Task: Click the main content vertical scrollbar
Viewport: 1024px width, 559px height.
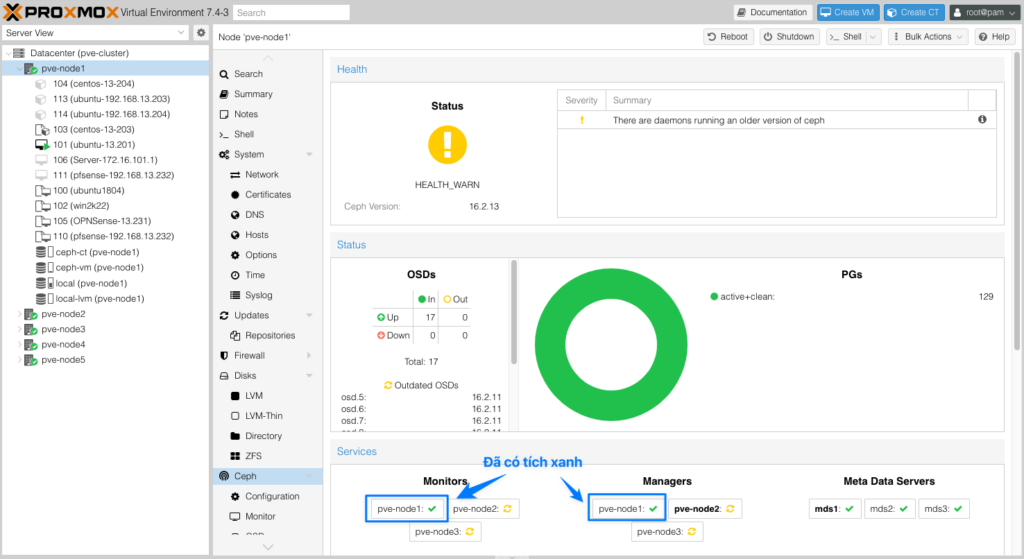Action: 1017,200
